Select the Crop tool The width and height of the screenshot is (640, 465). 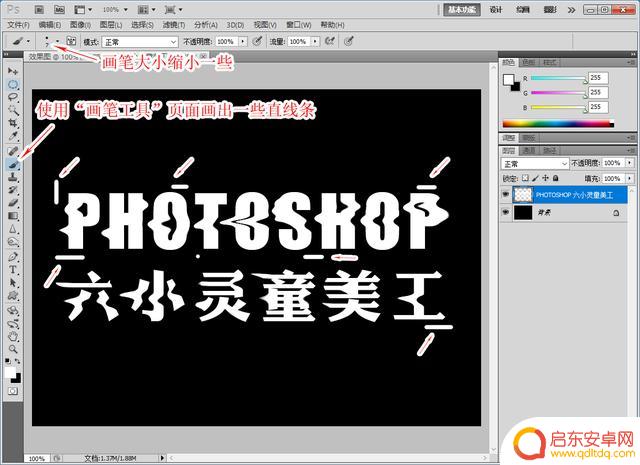(x=13, y=123)
